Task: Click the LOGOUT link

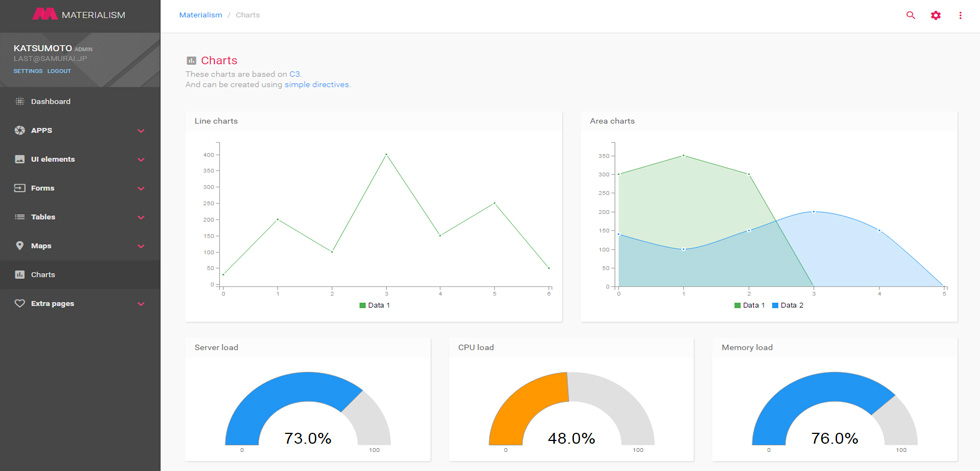Action: [x=59, y=71]
